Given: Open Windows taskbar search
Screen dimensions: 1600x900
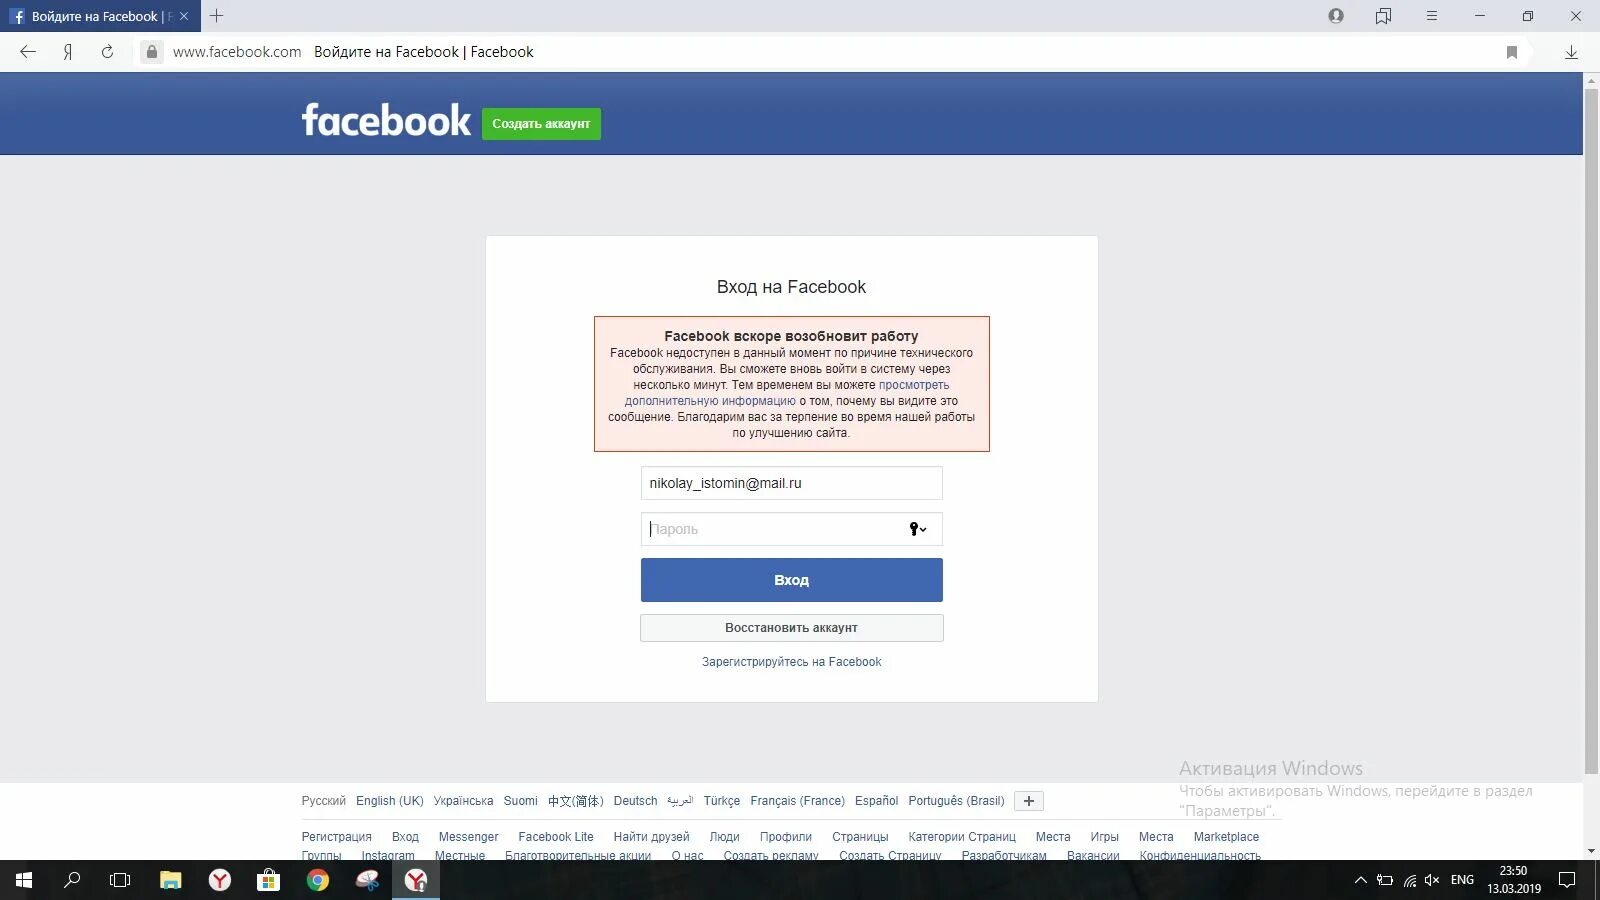Looking at the screenshot, I should 72,880.
